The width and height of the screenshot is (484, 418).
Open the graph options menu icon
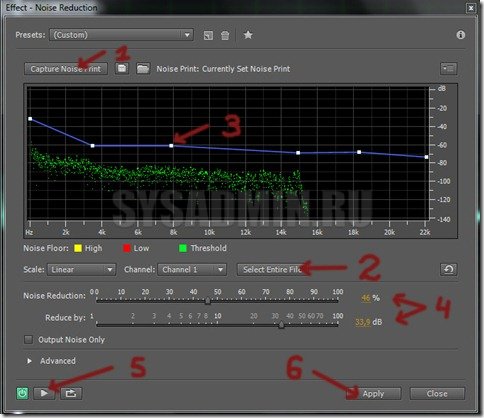[448, 69]
